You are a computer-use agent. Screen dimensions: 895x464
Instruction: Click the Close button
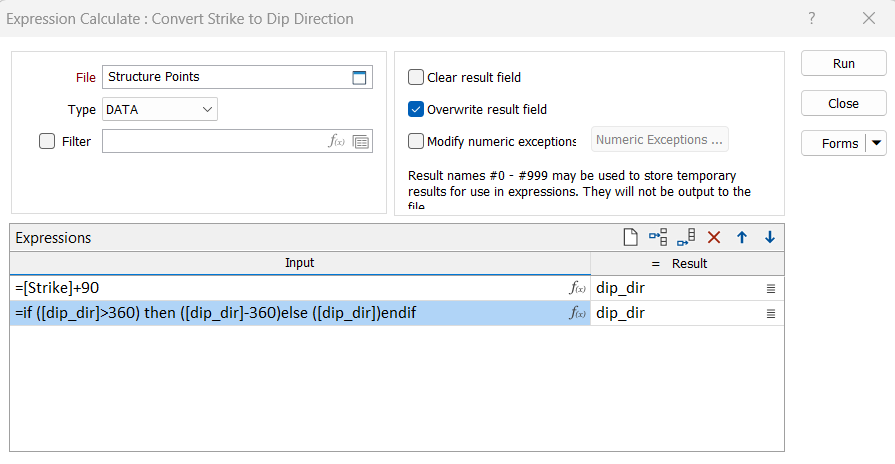coord(843,103)
